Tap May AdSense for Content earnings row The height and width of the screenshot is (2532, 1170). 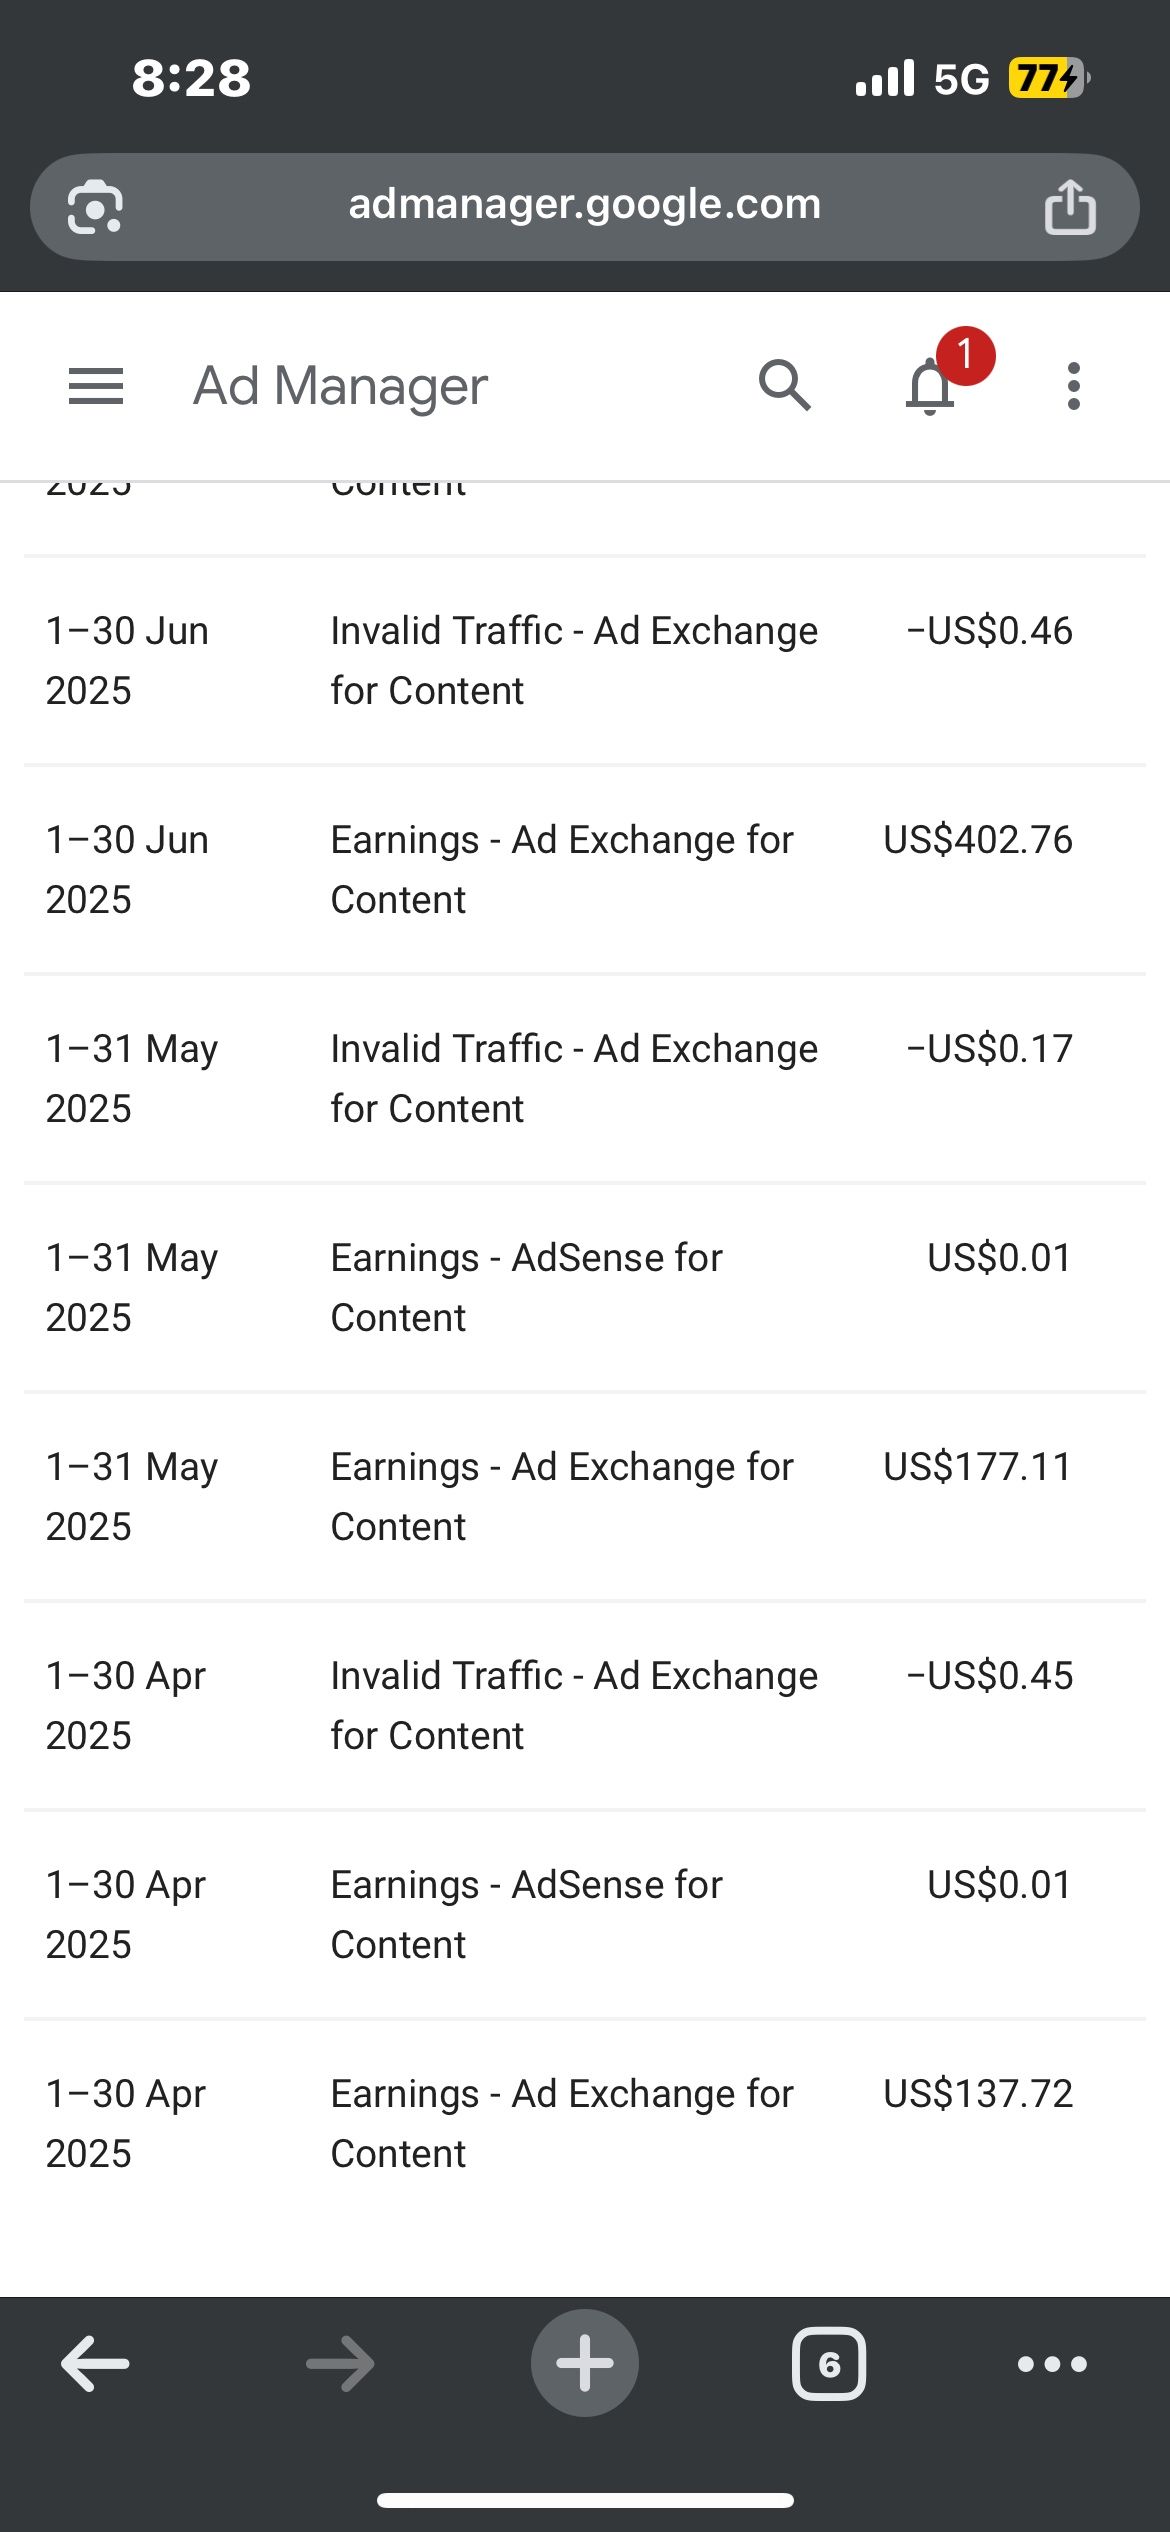click(584, 1288)
